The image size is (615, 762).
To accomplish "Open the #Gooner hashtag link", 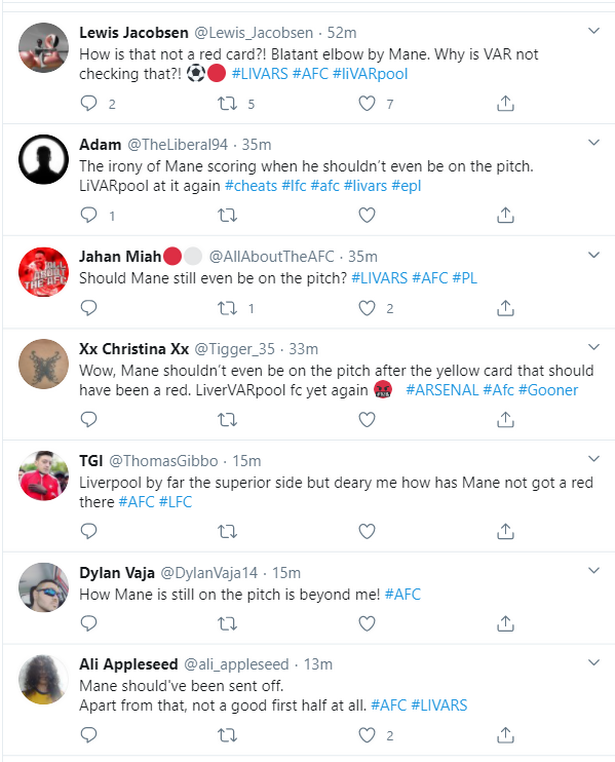I will (547, 390).
